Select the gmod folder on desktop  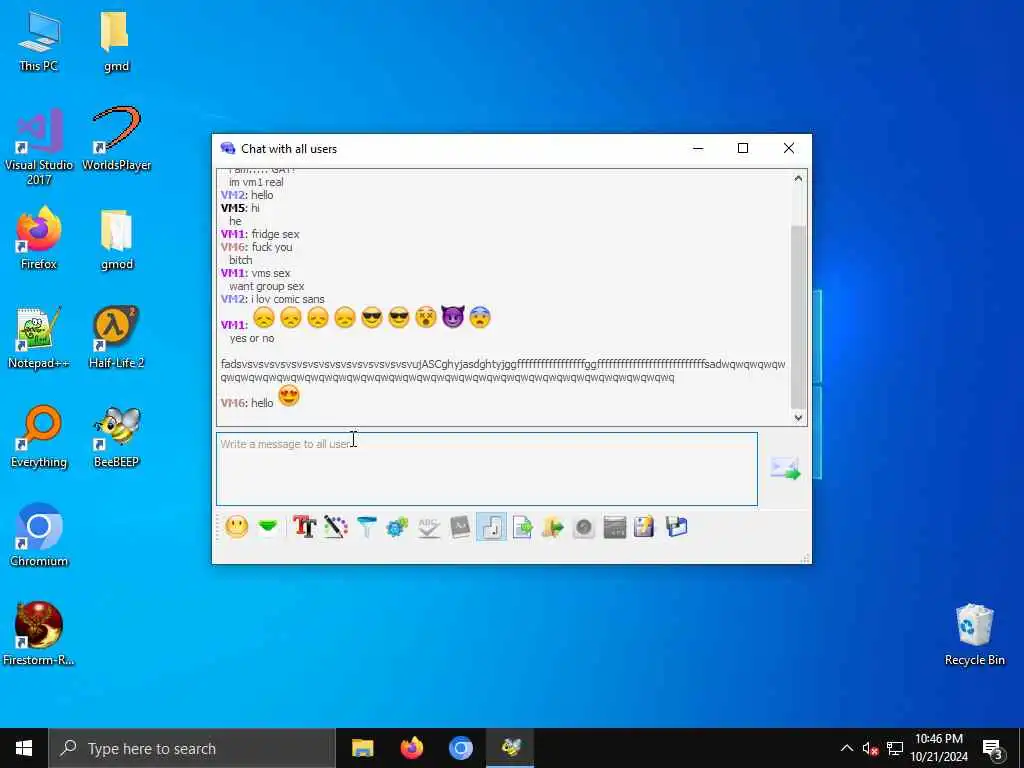pyautogui.click(x=116, y=239)
